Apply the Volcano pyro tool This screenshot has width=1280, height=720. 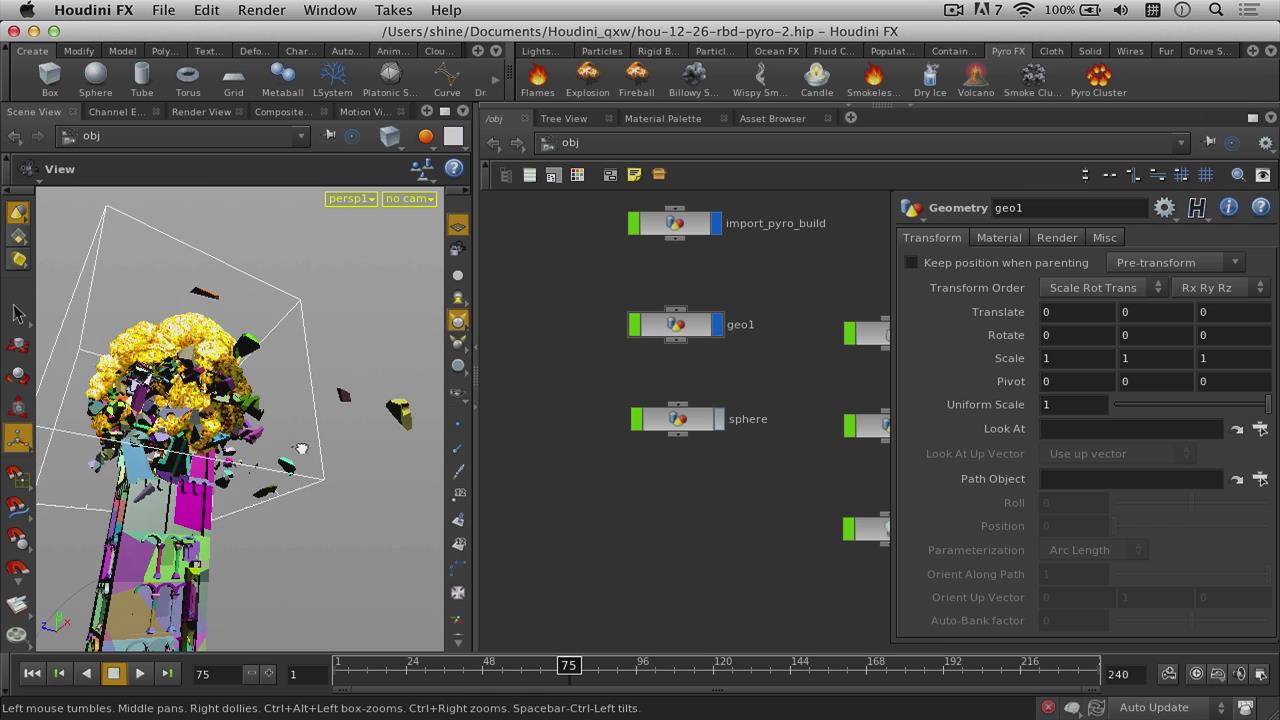coord(975,80)
